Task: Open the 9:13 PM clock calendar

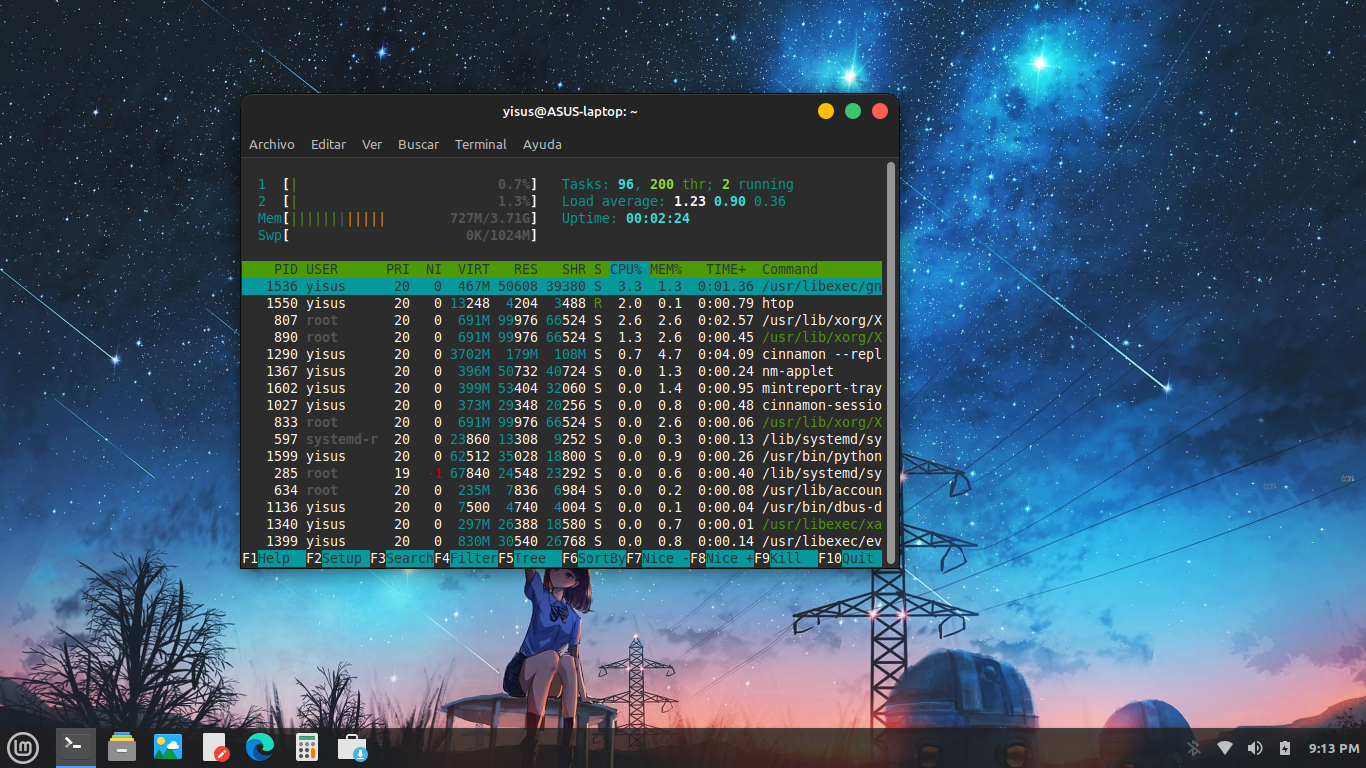Action: [x=1334, y=748]
